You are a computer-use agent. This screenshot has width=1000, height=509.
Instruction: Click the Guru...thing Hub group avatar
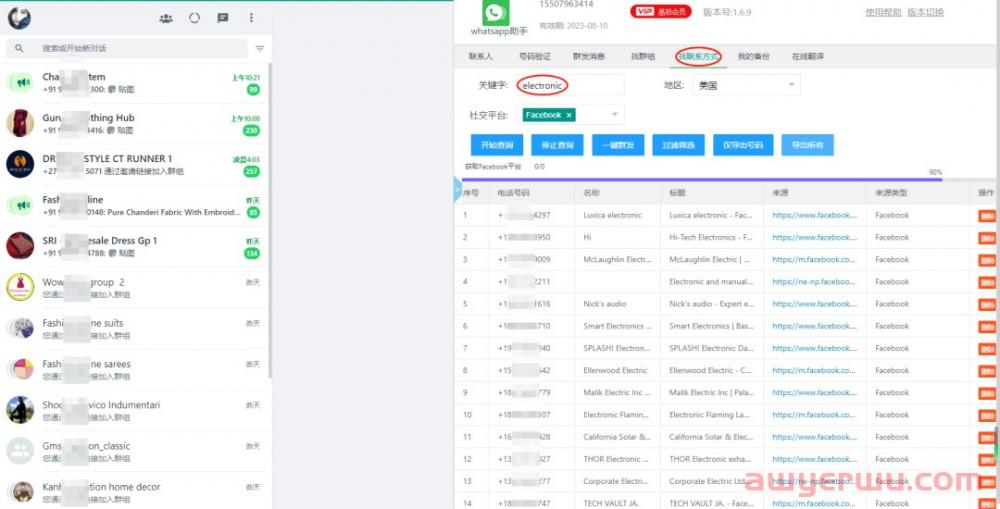point(20,123)
